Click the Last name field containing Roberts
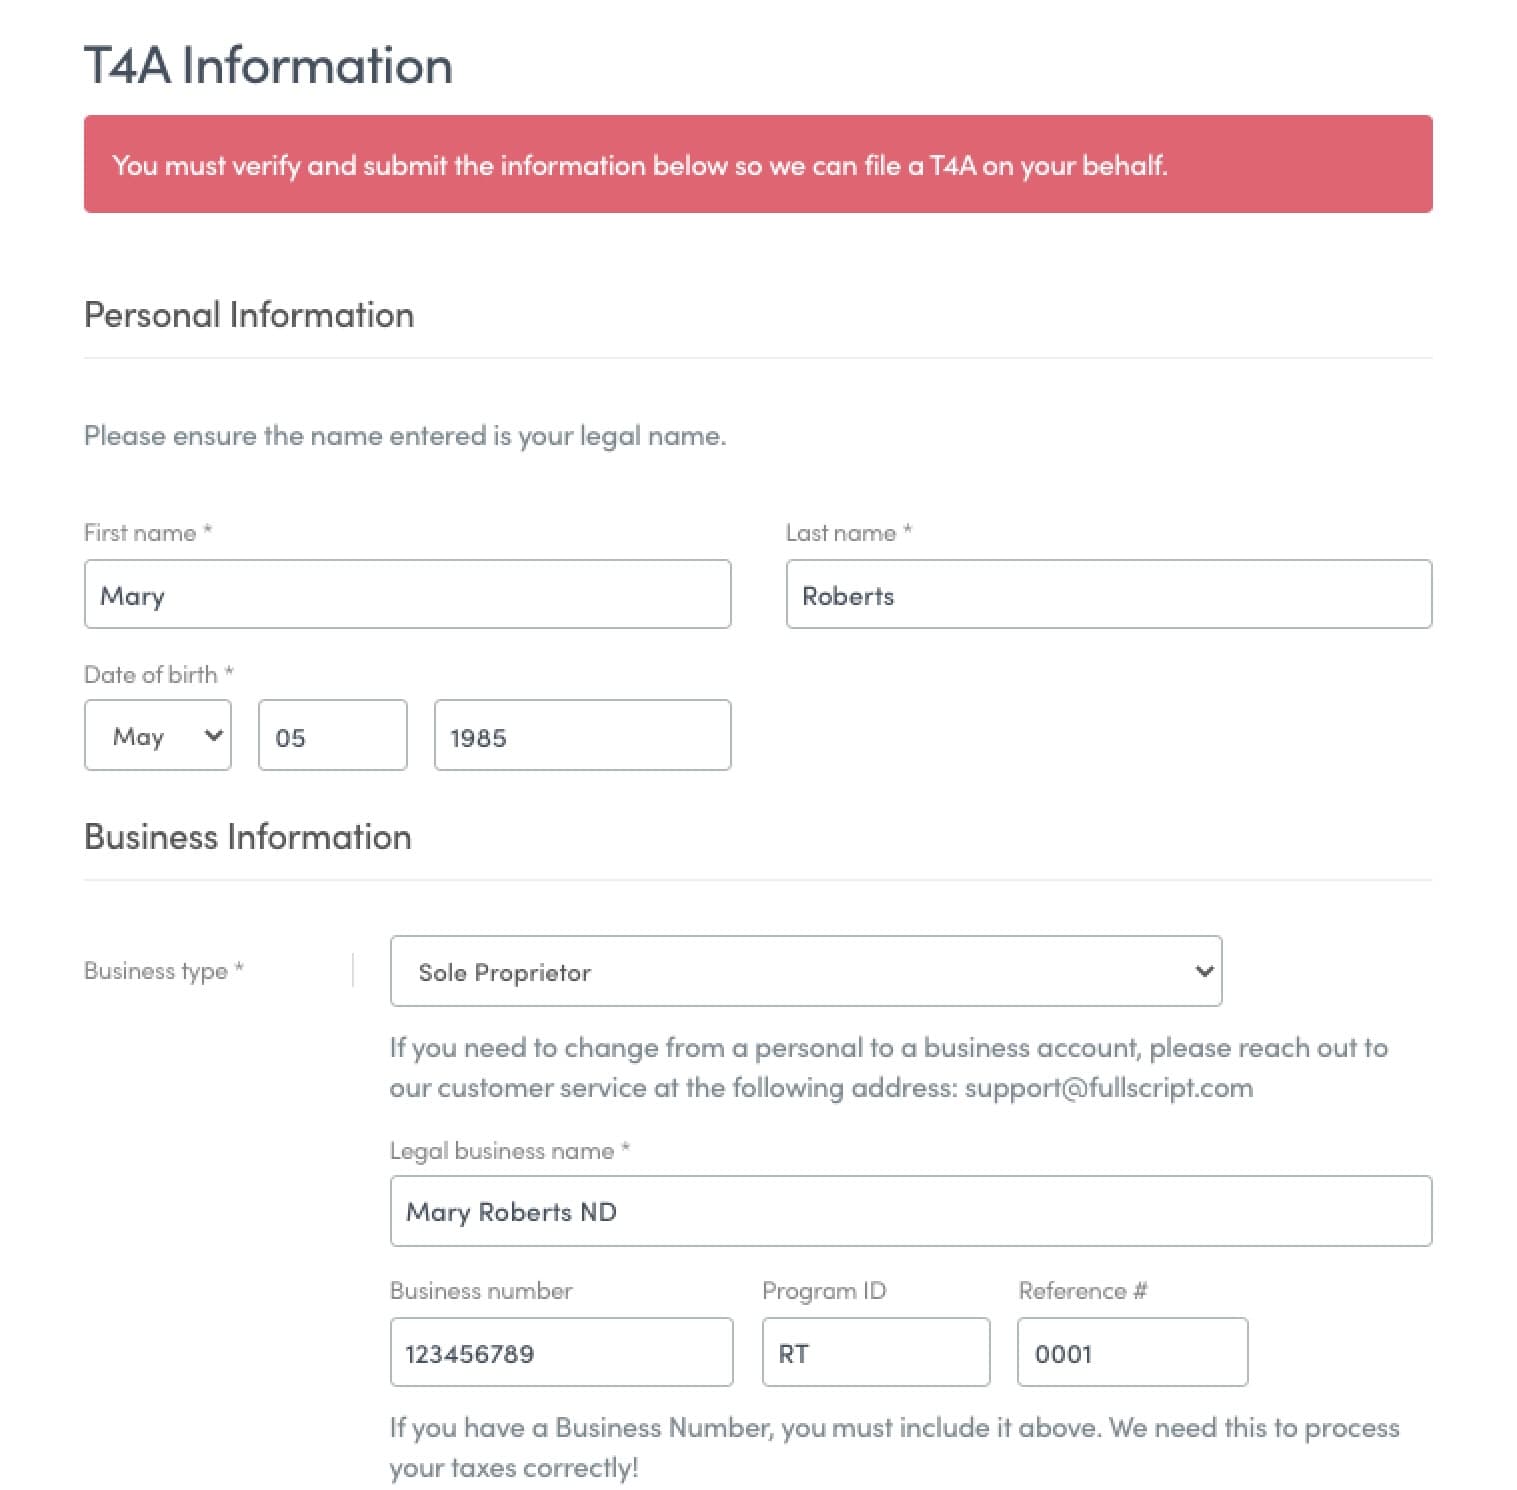 [1109, 594]
